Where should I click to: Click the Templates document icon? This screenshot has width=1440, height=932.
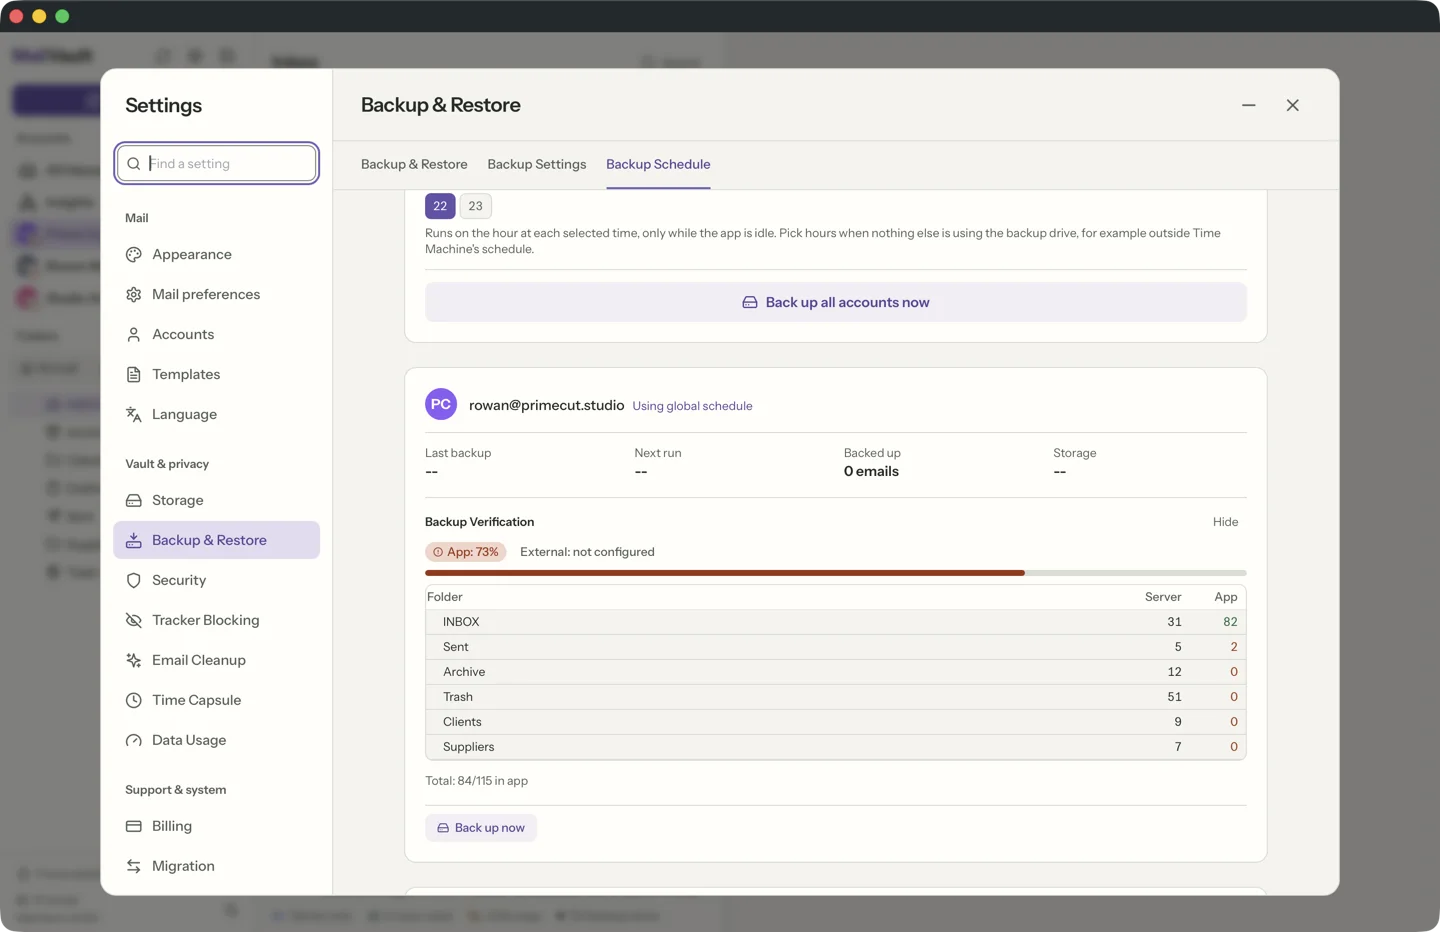pyautogui.click(x=134, y=375)
